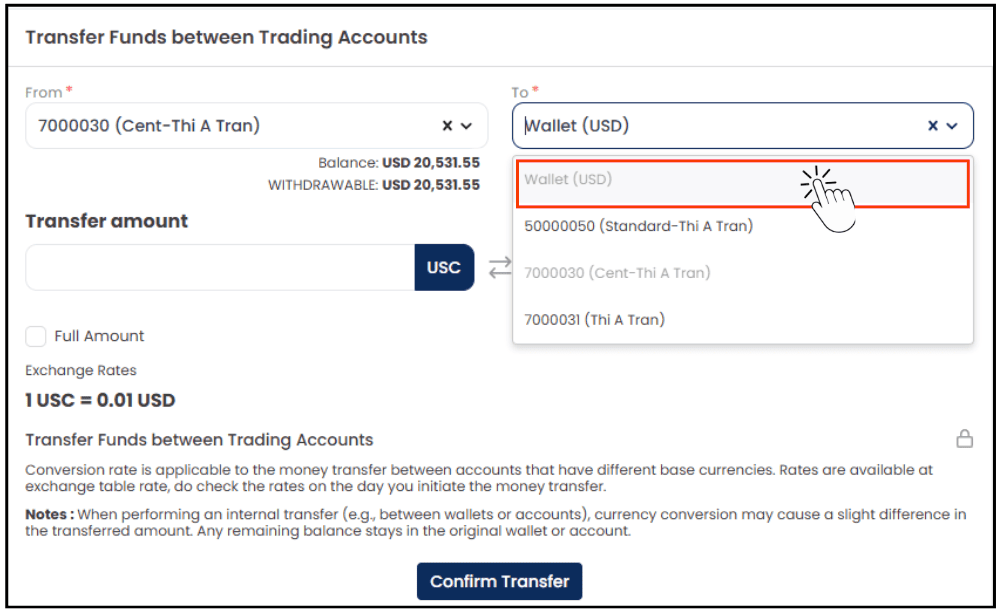The image size is (1001, 614).
Task: Click the Full Amount label
Action: click(99, 336)
